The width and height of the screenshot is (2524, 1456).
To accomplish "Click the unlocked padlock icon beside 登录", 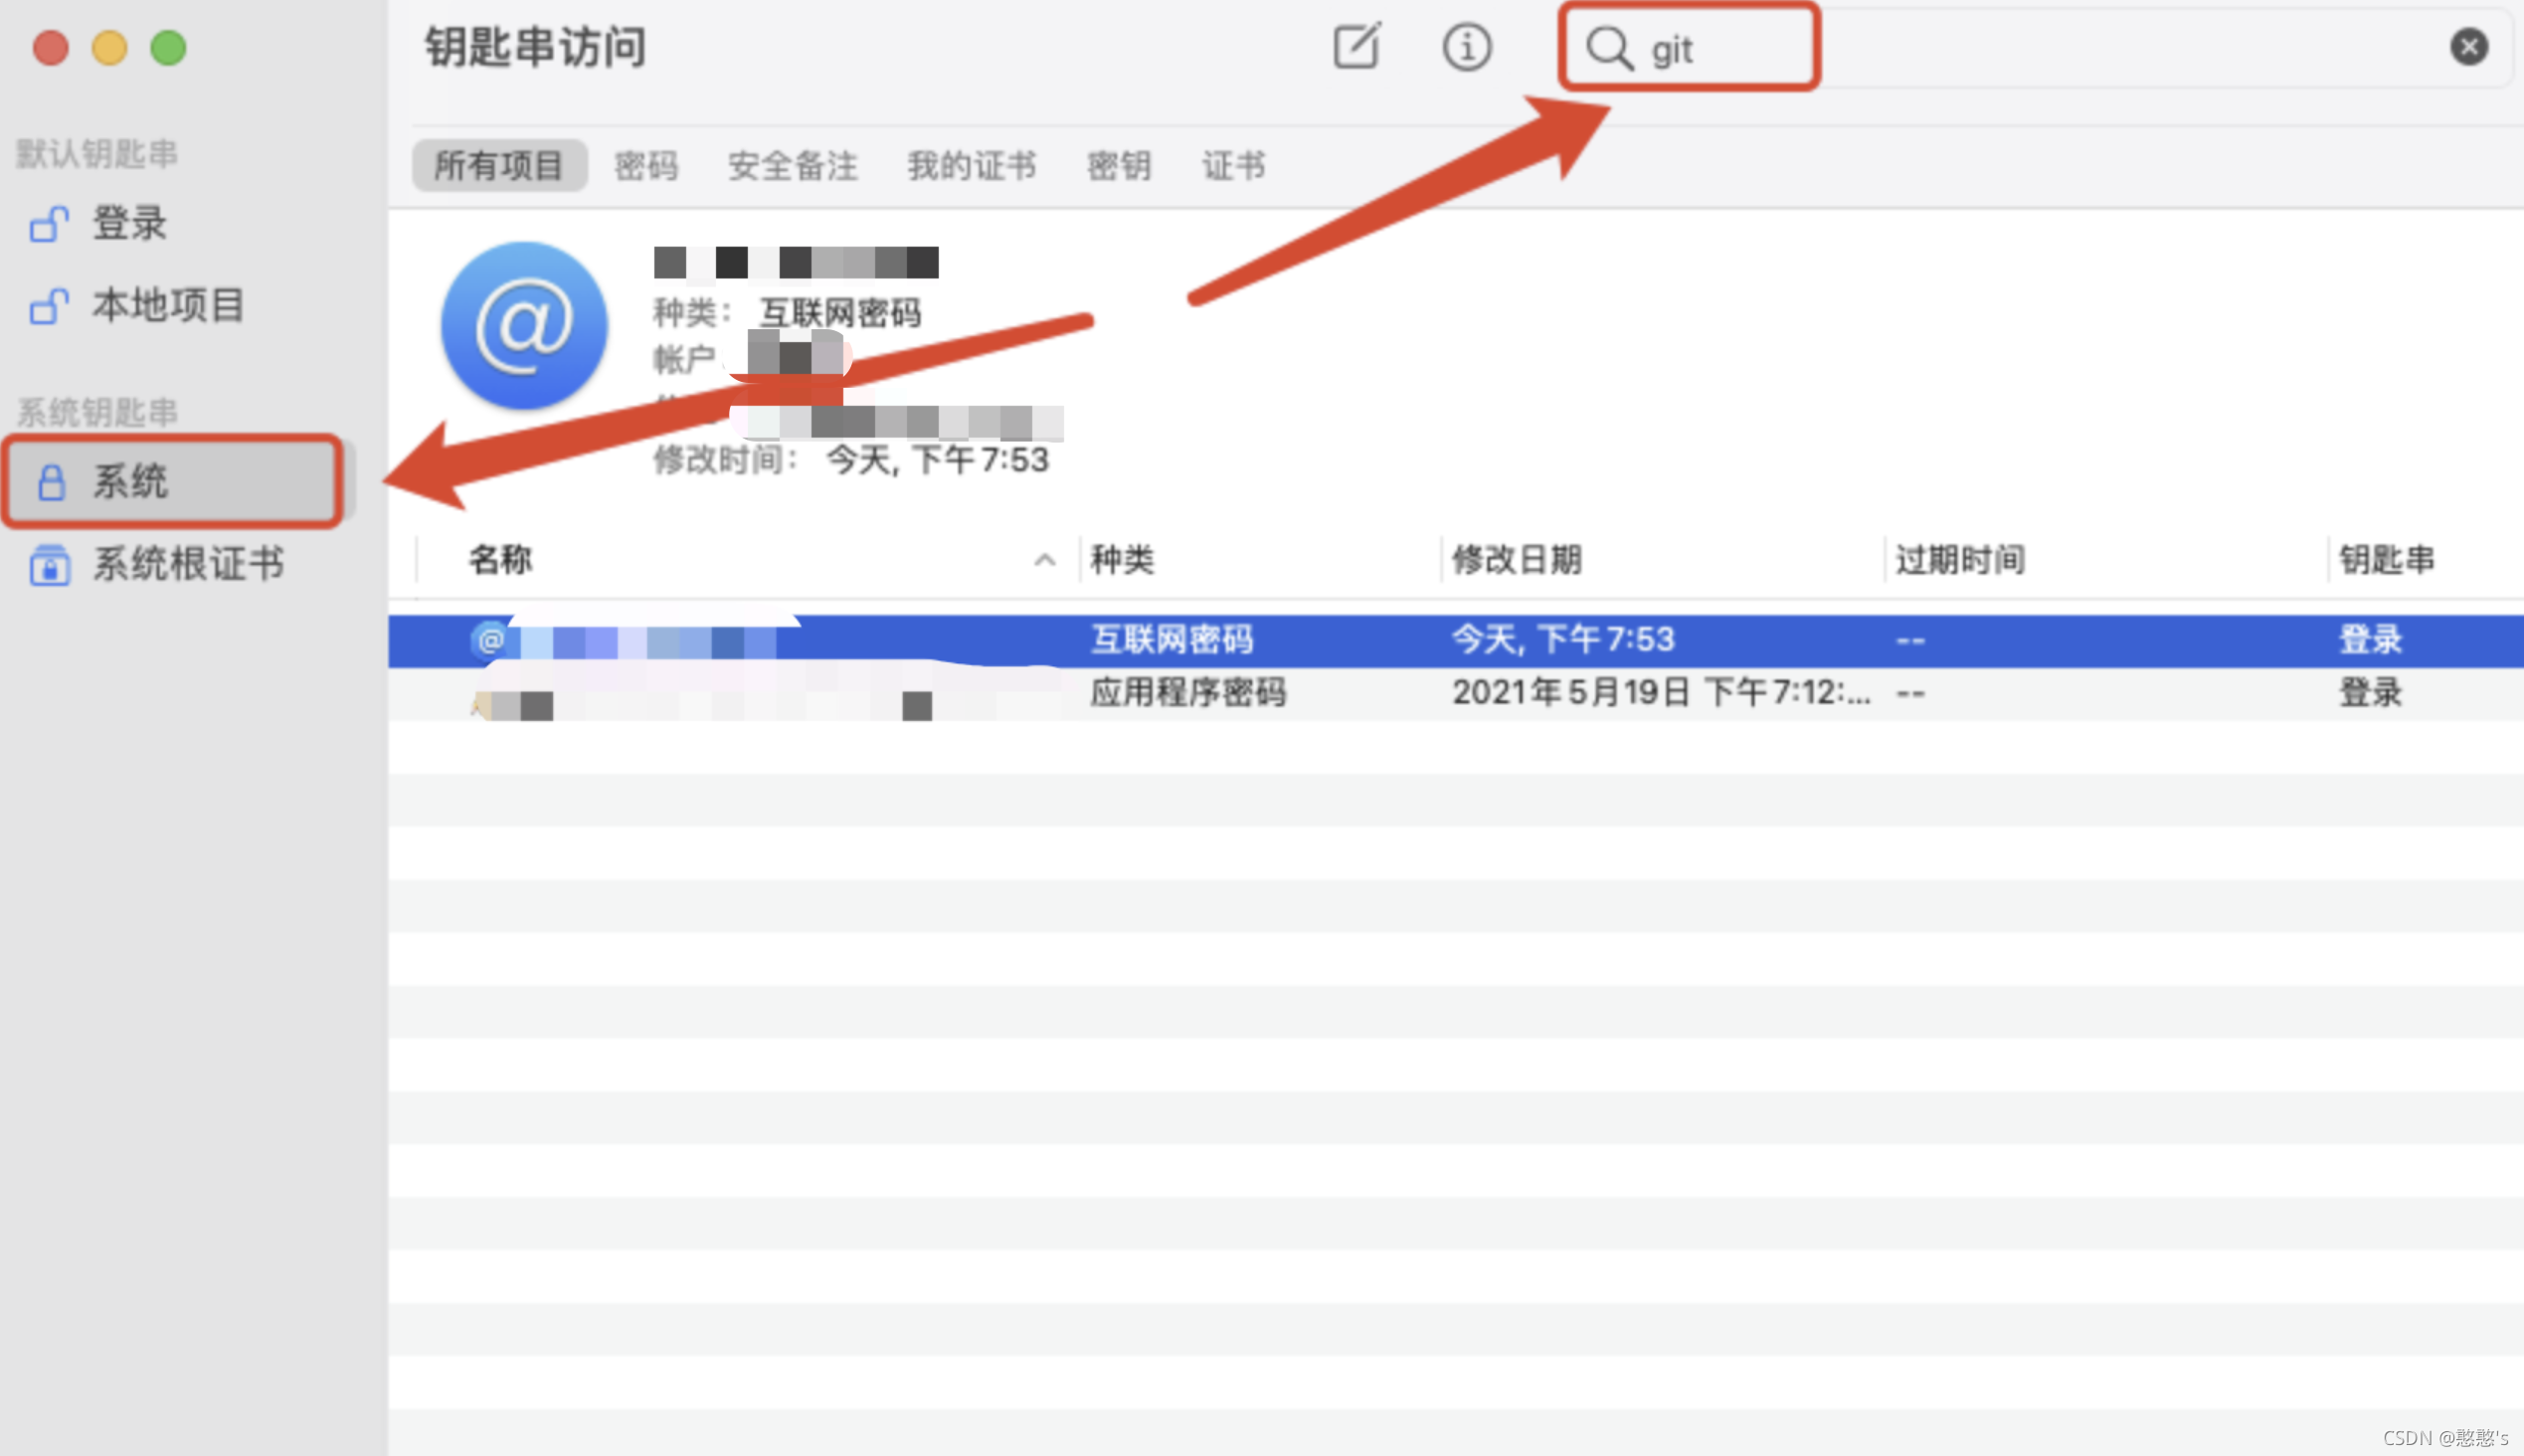I will (x=48, y=223).
